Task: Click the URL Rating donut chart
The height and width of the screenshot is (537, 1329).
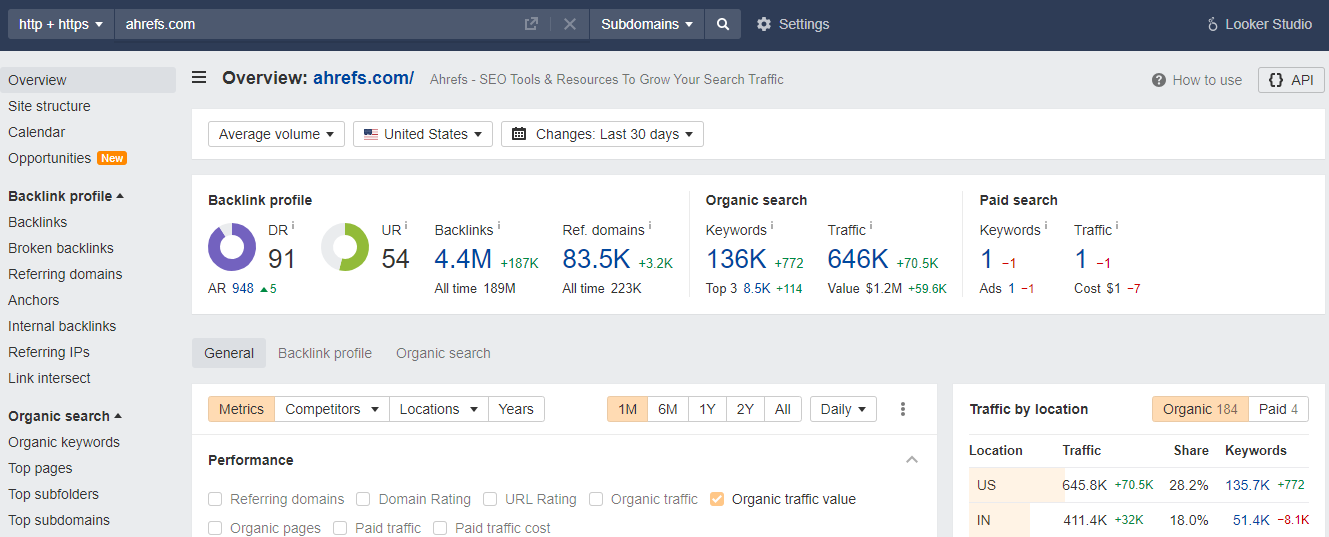Action: click(346, 247)
